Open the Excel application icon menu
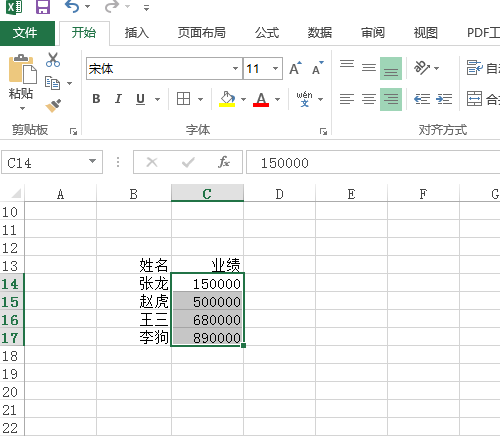This screenshot has width=500, height=436. 15,6
